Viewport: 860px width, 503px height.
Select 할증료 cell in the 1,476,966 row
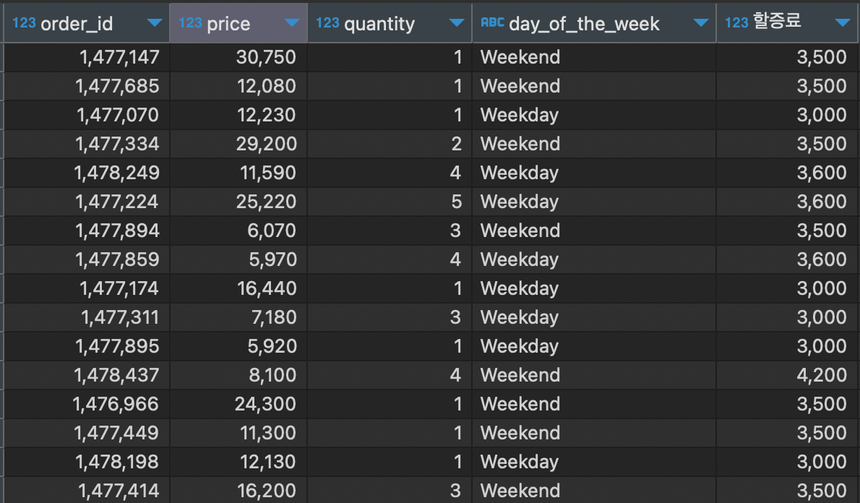click(x=788, y=404)
